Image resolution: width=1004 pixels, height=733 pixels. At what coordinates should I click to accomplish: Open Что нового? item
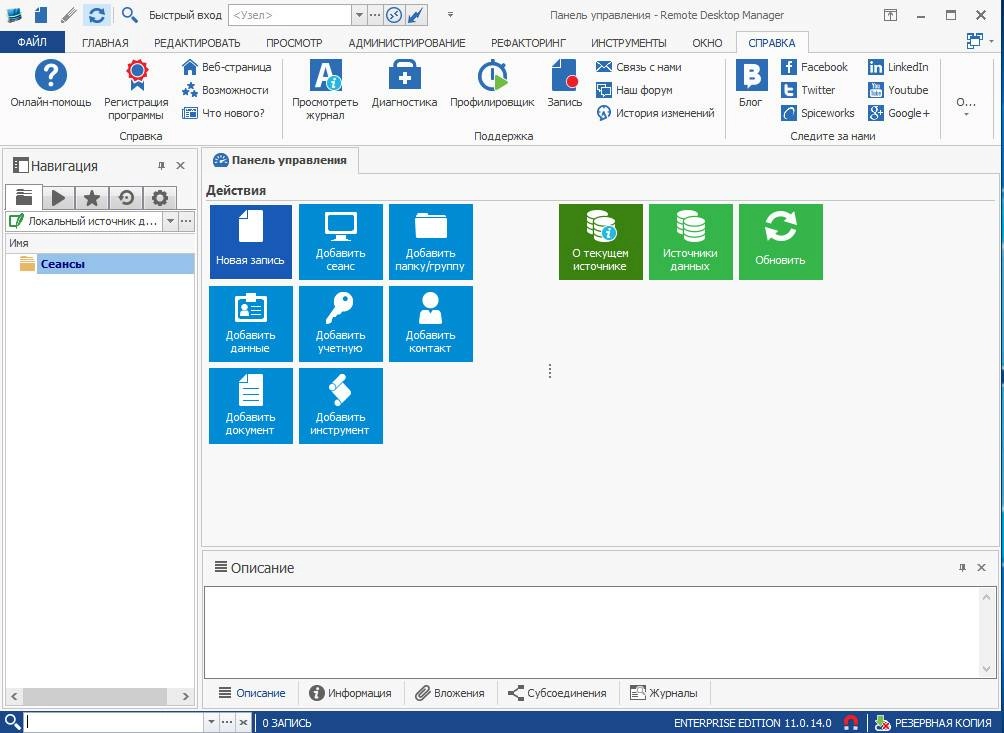click(x=223, y=113)
